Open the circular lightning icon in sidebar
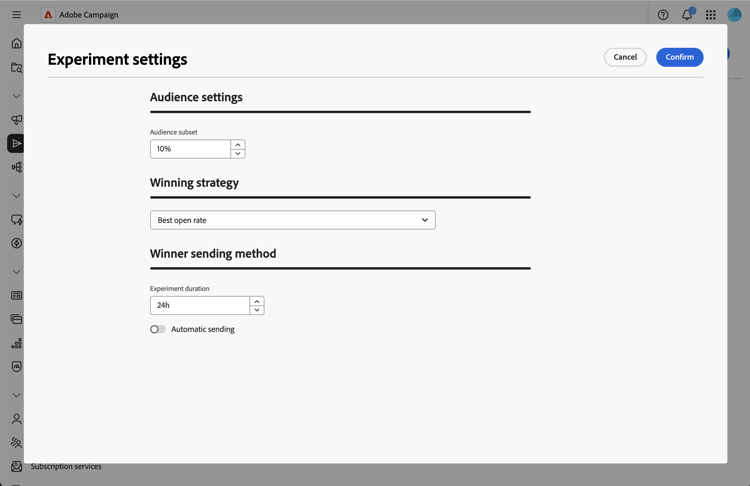The image size is (750, 486). 16,243
